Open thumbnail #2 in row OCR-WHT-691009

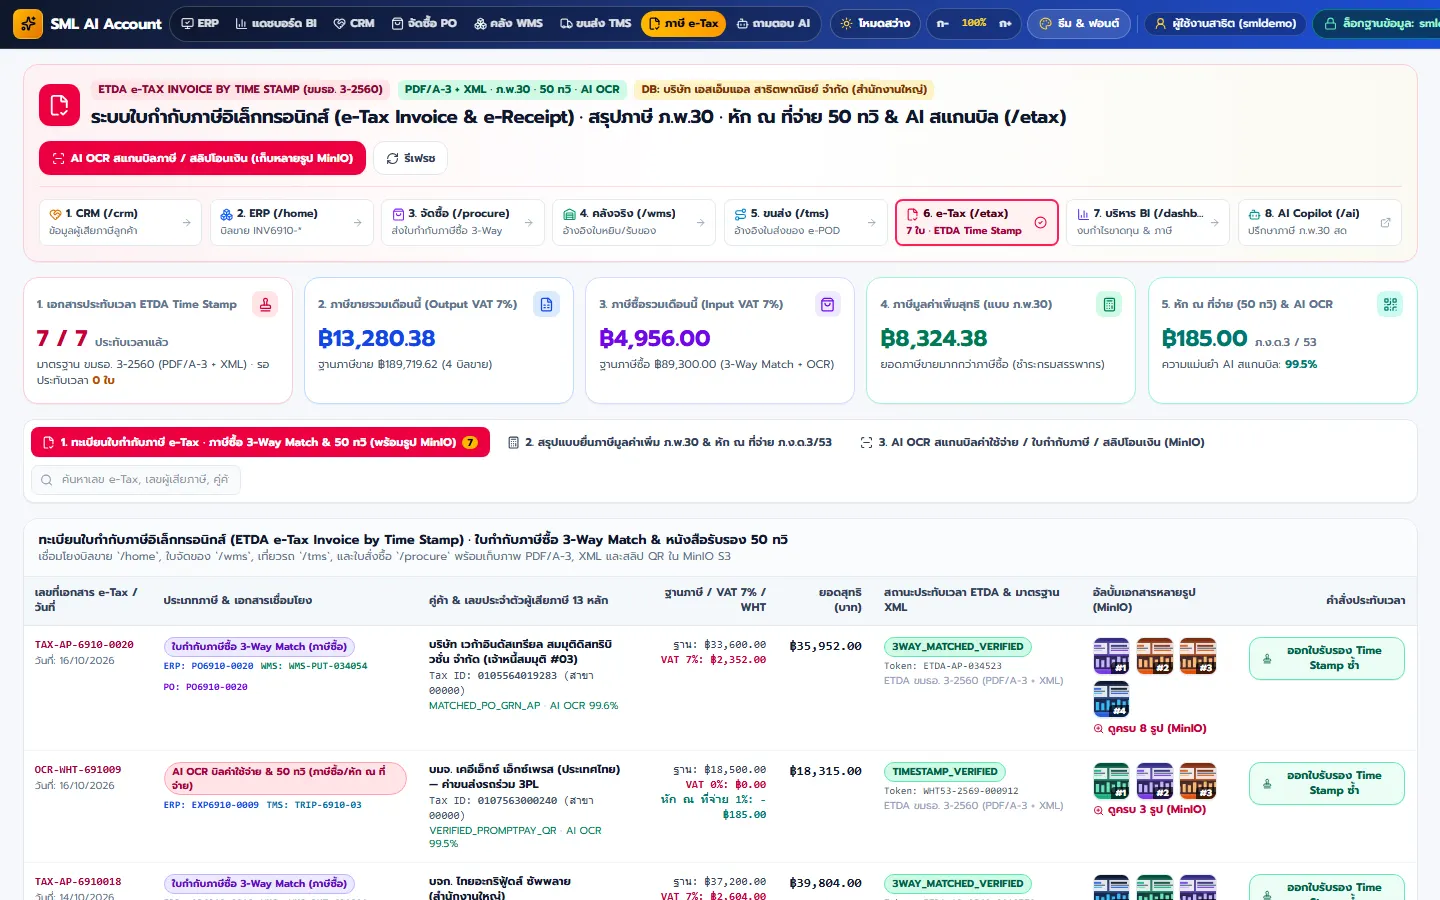(1154, 781)
